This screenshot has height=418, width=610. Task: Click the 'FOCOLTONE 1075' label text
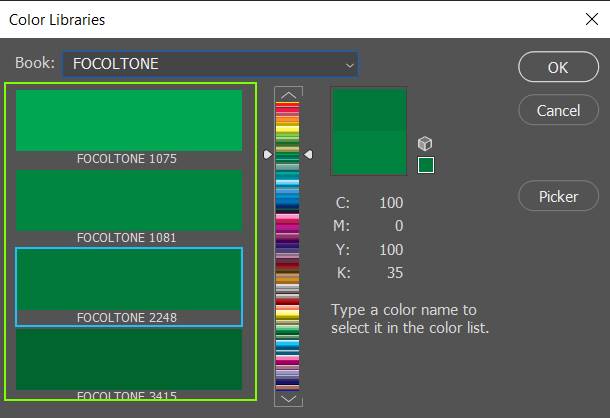[127, 159]
